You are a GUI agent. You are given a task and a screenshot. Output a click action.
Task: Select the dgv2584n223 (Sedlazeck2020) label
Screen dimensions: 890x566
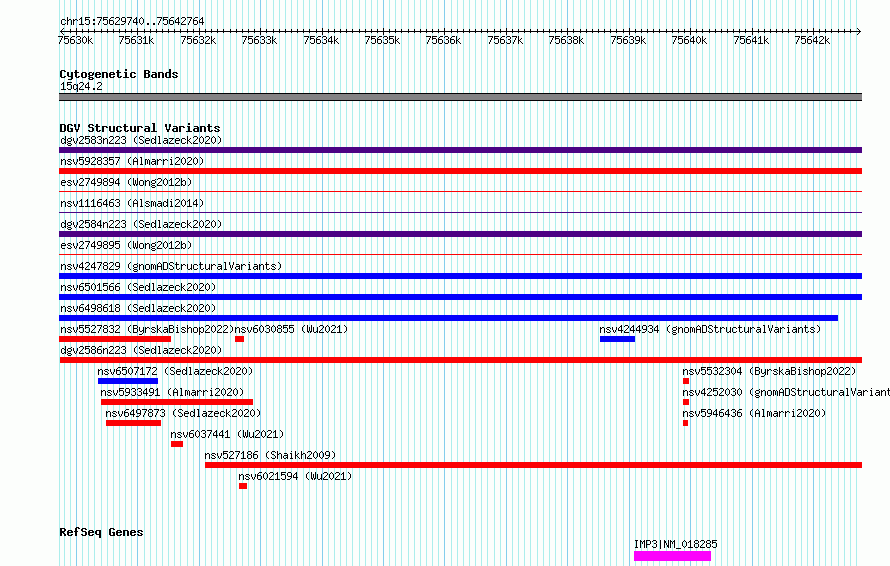[141, 224]
